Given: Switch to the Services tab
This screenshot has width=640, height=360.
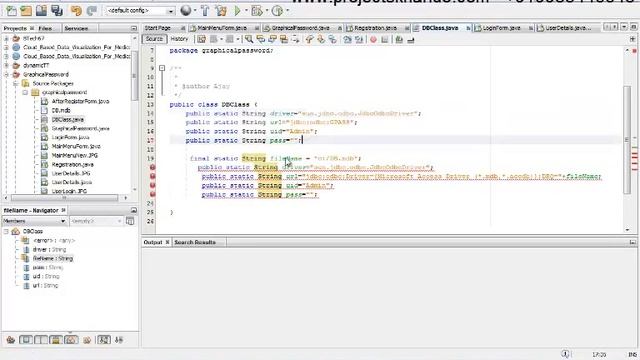Looking at the screenshot, I should 76,28.
